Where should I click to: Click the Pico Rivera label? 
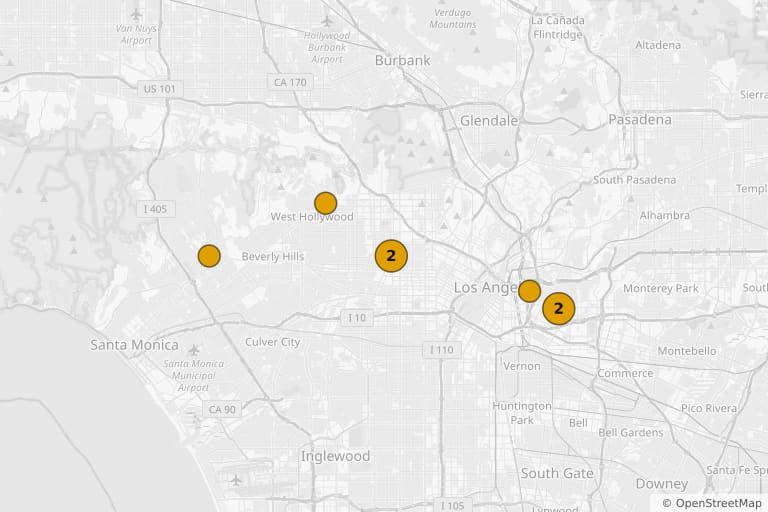[709, 408]
